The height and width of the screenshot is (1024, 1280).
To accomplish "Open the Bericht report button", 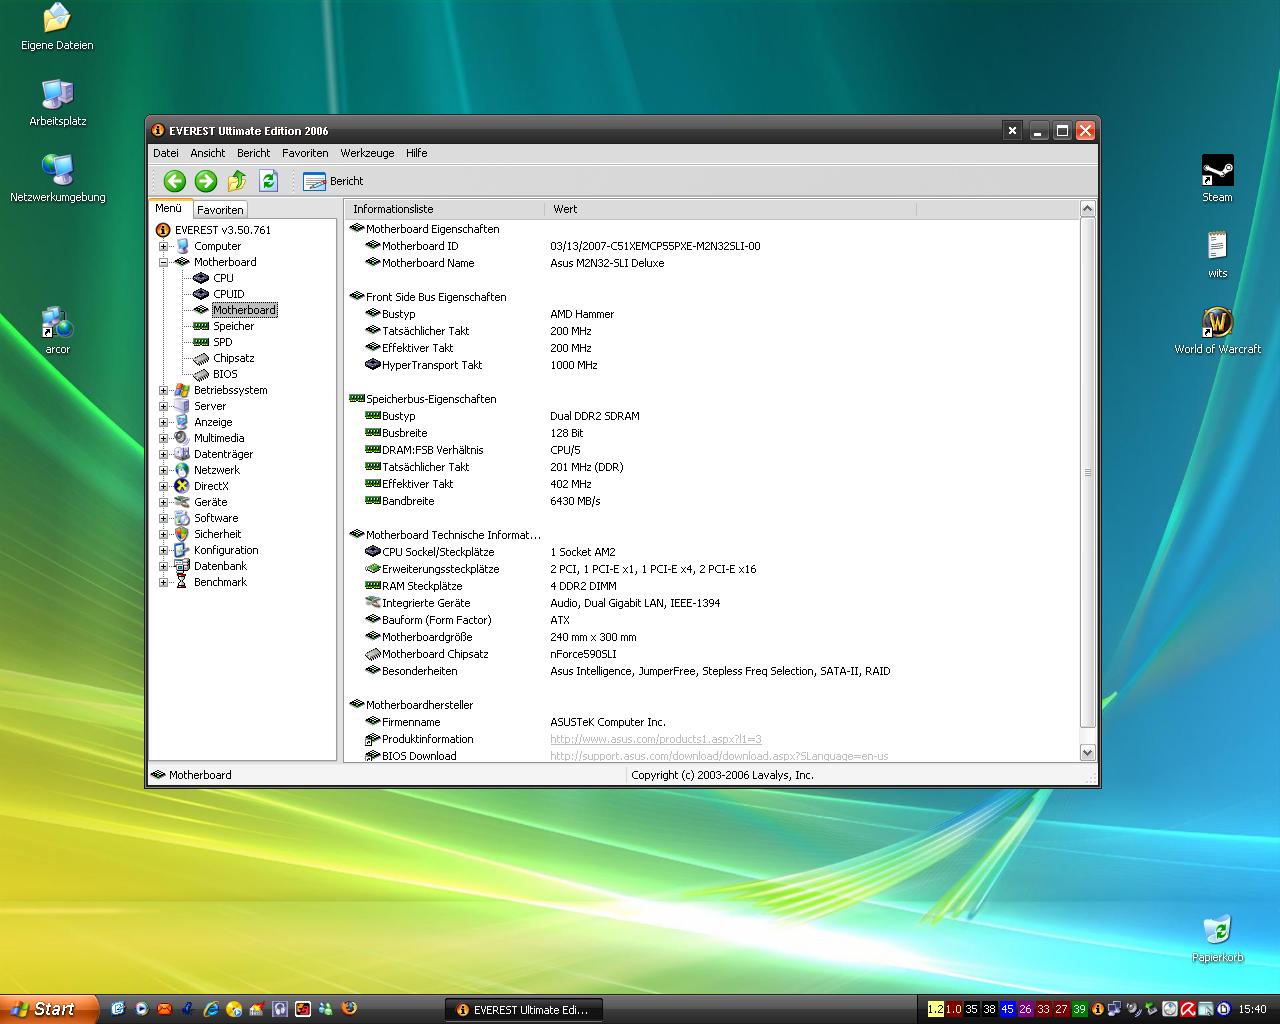I will pyautogui.click(x=334, y=181).
